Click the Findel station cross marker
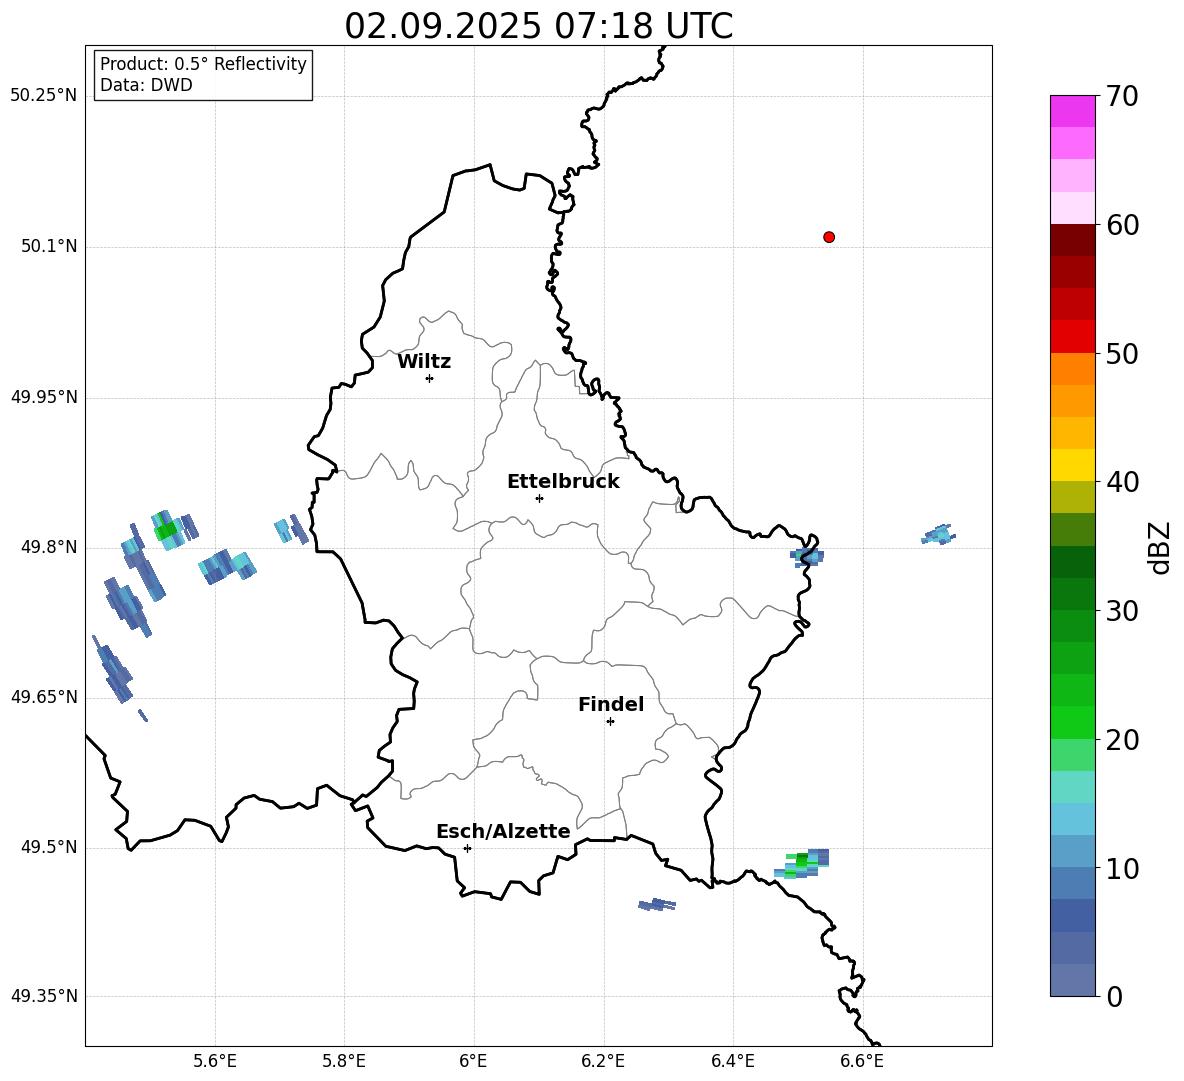Viewport: 1184px width, 1081px height. 610,722
